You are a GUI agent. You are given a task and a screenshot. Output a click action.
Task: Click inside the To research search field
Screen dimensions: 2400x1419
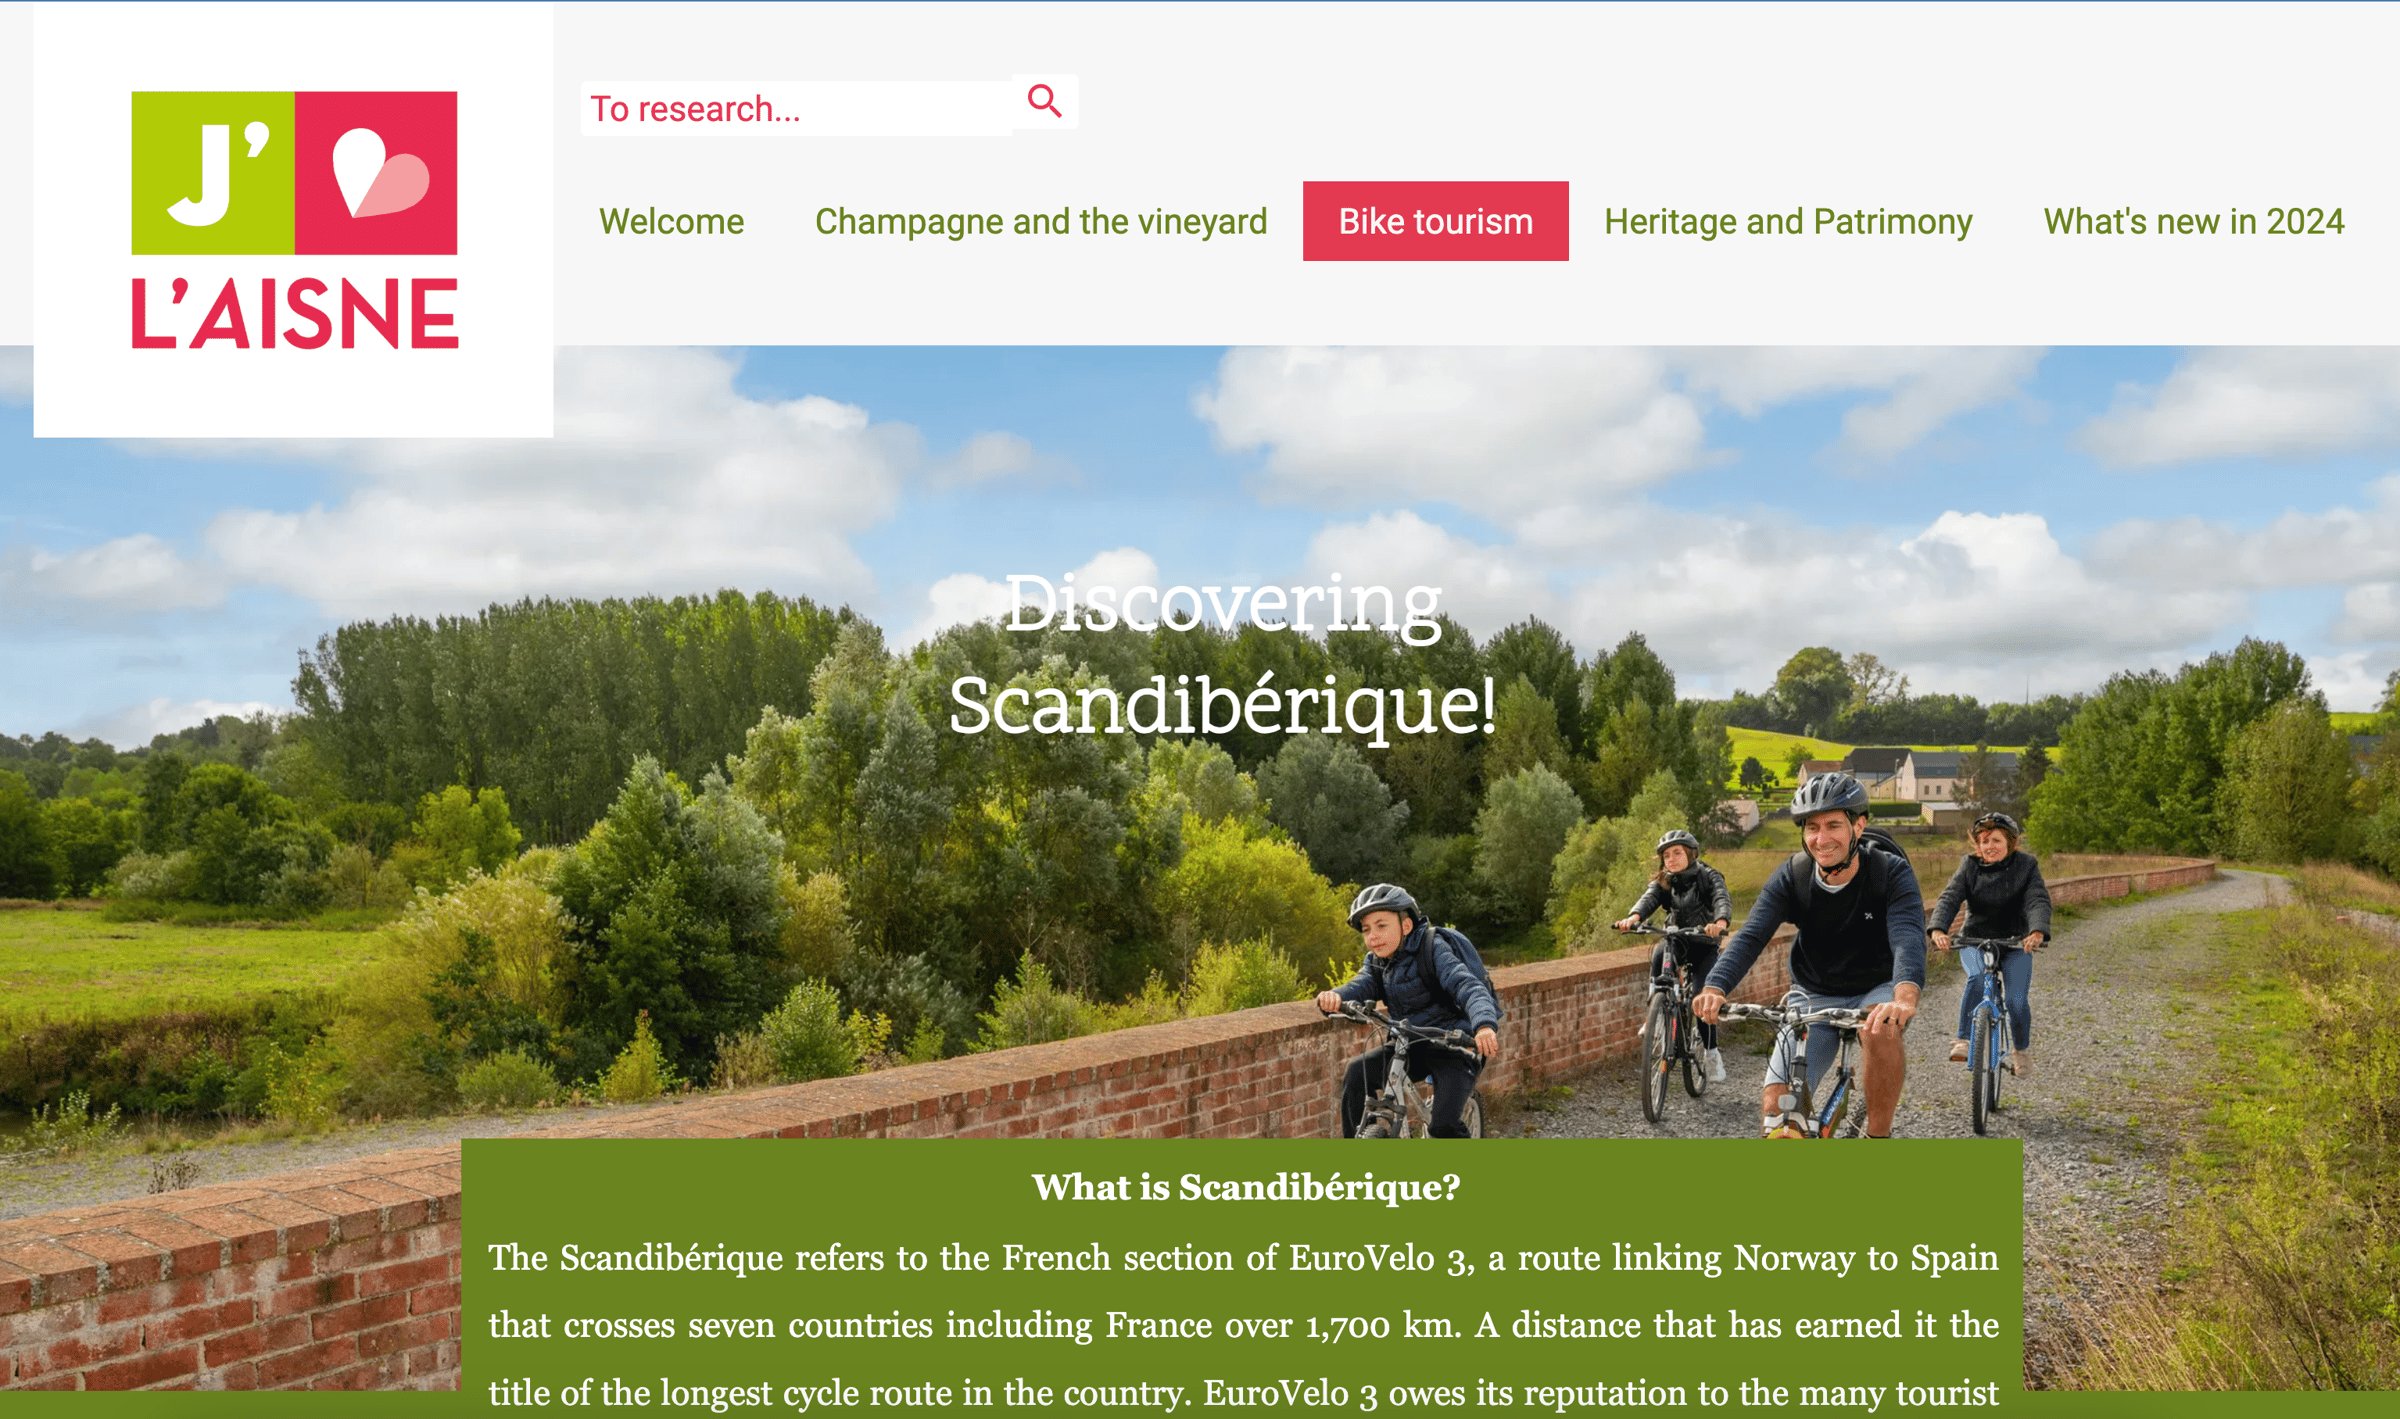(x=796, y=108)
